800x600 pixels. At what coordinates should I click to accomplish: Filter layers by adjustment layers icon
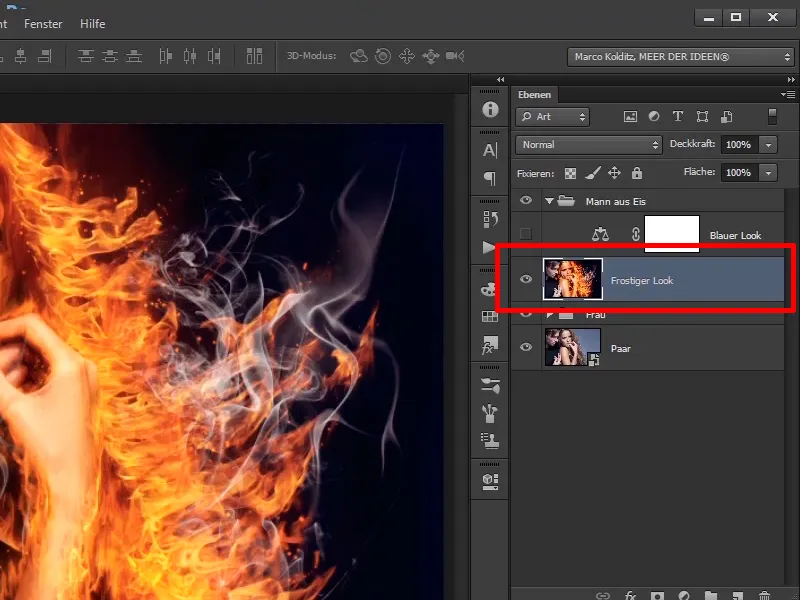(654, 117)
